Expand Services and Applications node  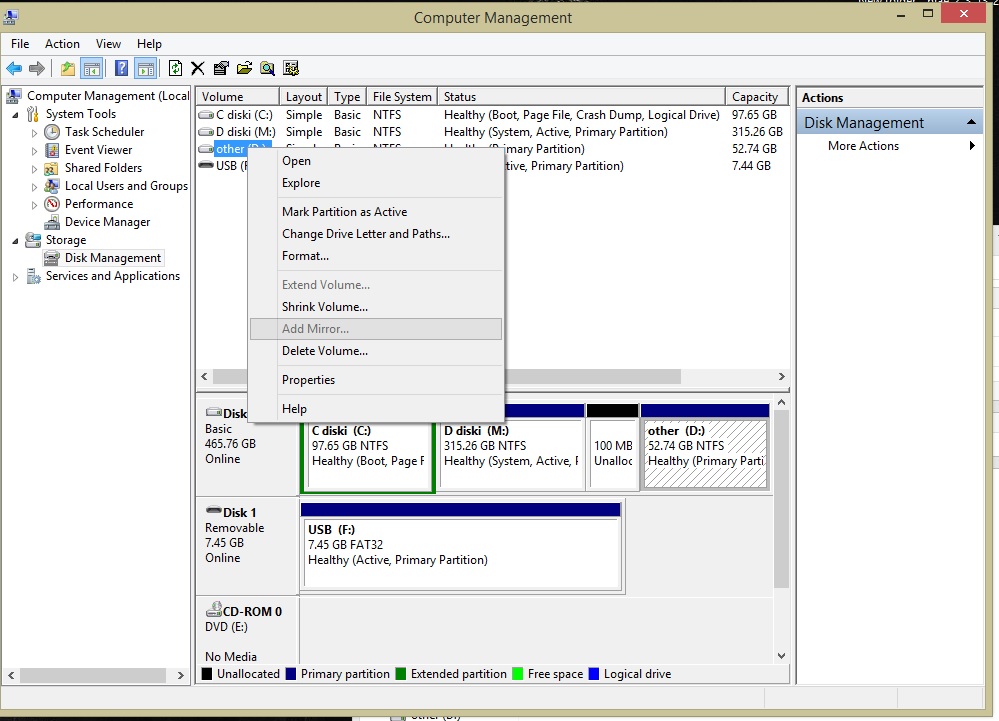[16, 277]
